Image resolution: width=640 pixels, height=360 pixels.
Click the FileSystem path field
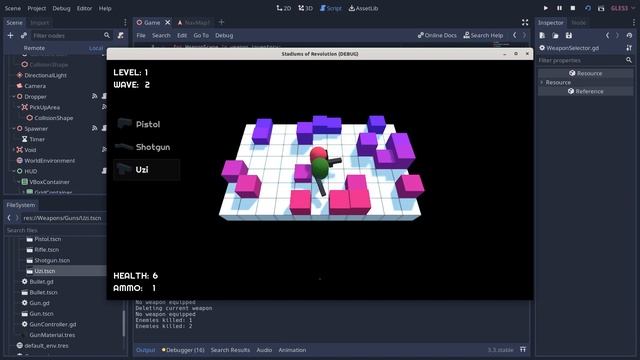pyautogui.click(x=63, y=218)
